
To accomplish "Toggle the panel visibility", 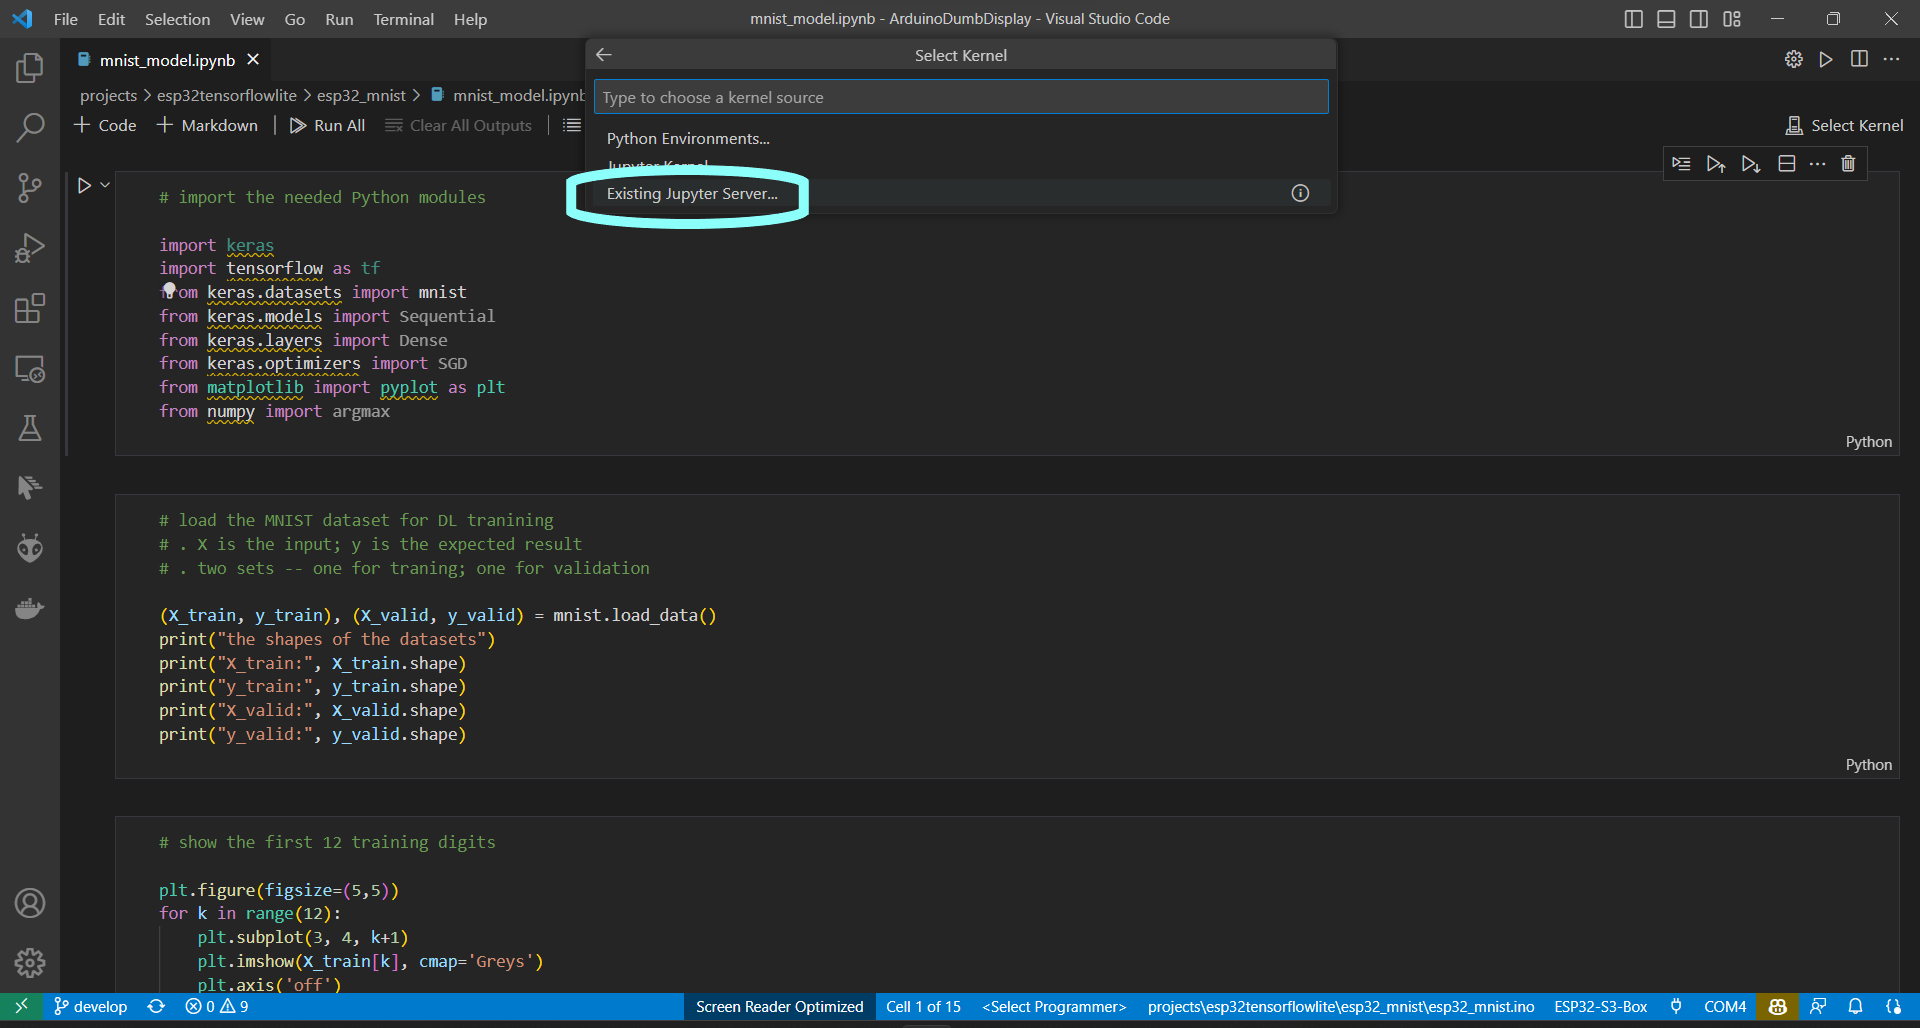I will coord(1665,18).
